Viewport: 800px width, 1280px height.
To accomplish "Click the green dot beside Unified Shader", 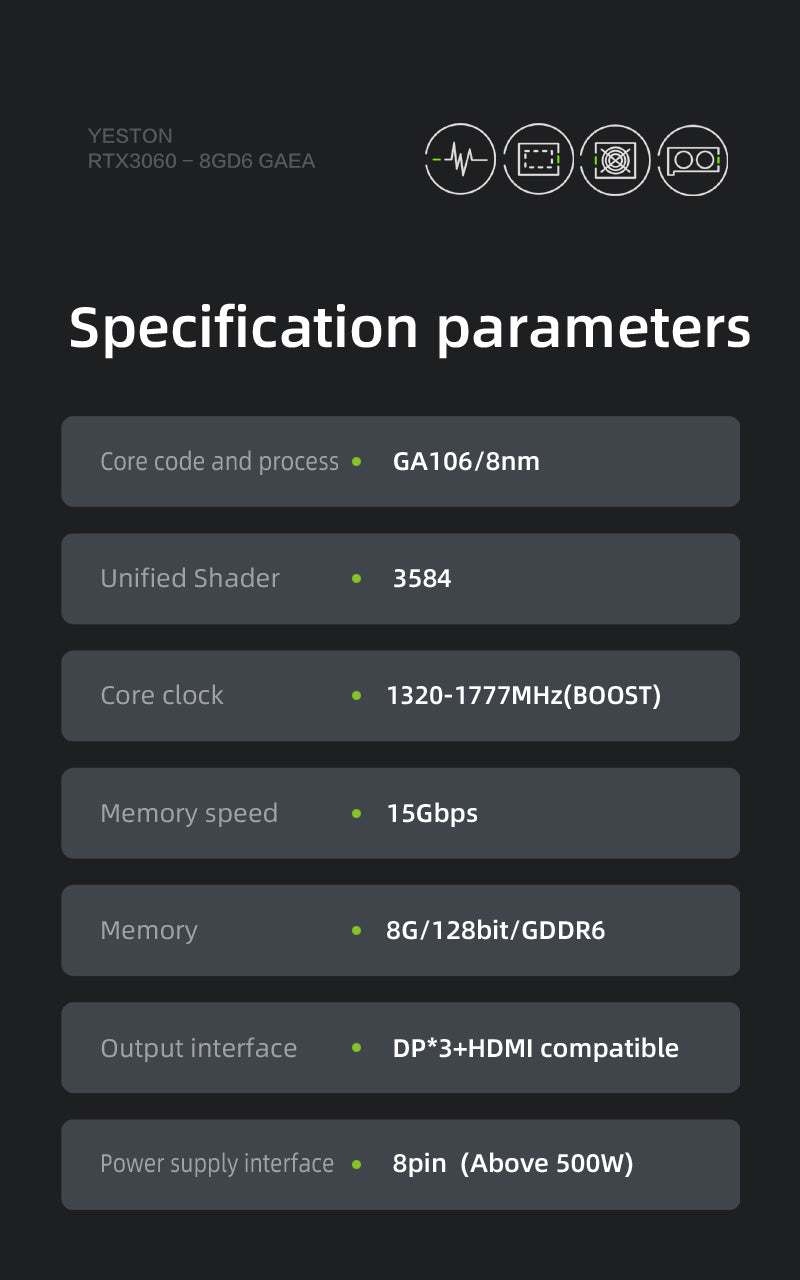I will (357, 578).
